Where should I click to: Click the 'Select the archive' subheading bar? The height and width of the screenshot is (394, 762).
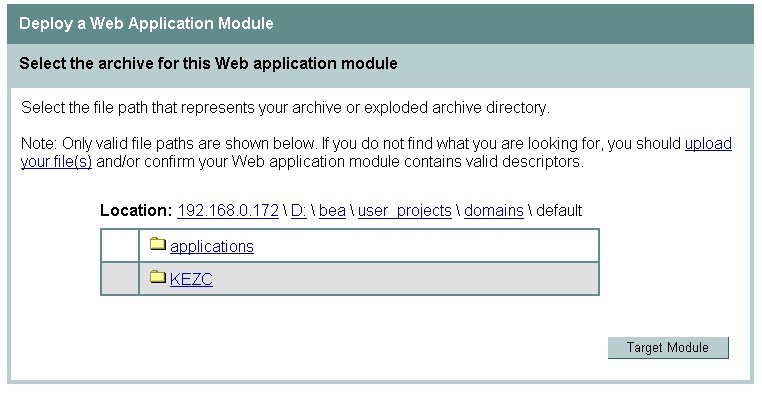tap(381, 64)
